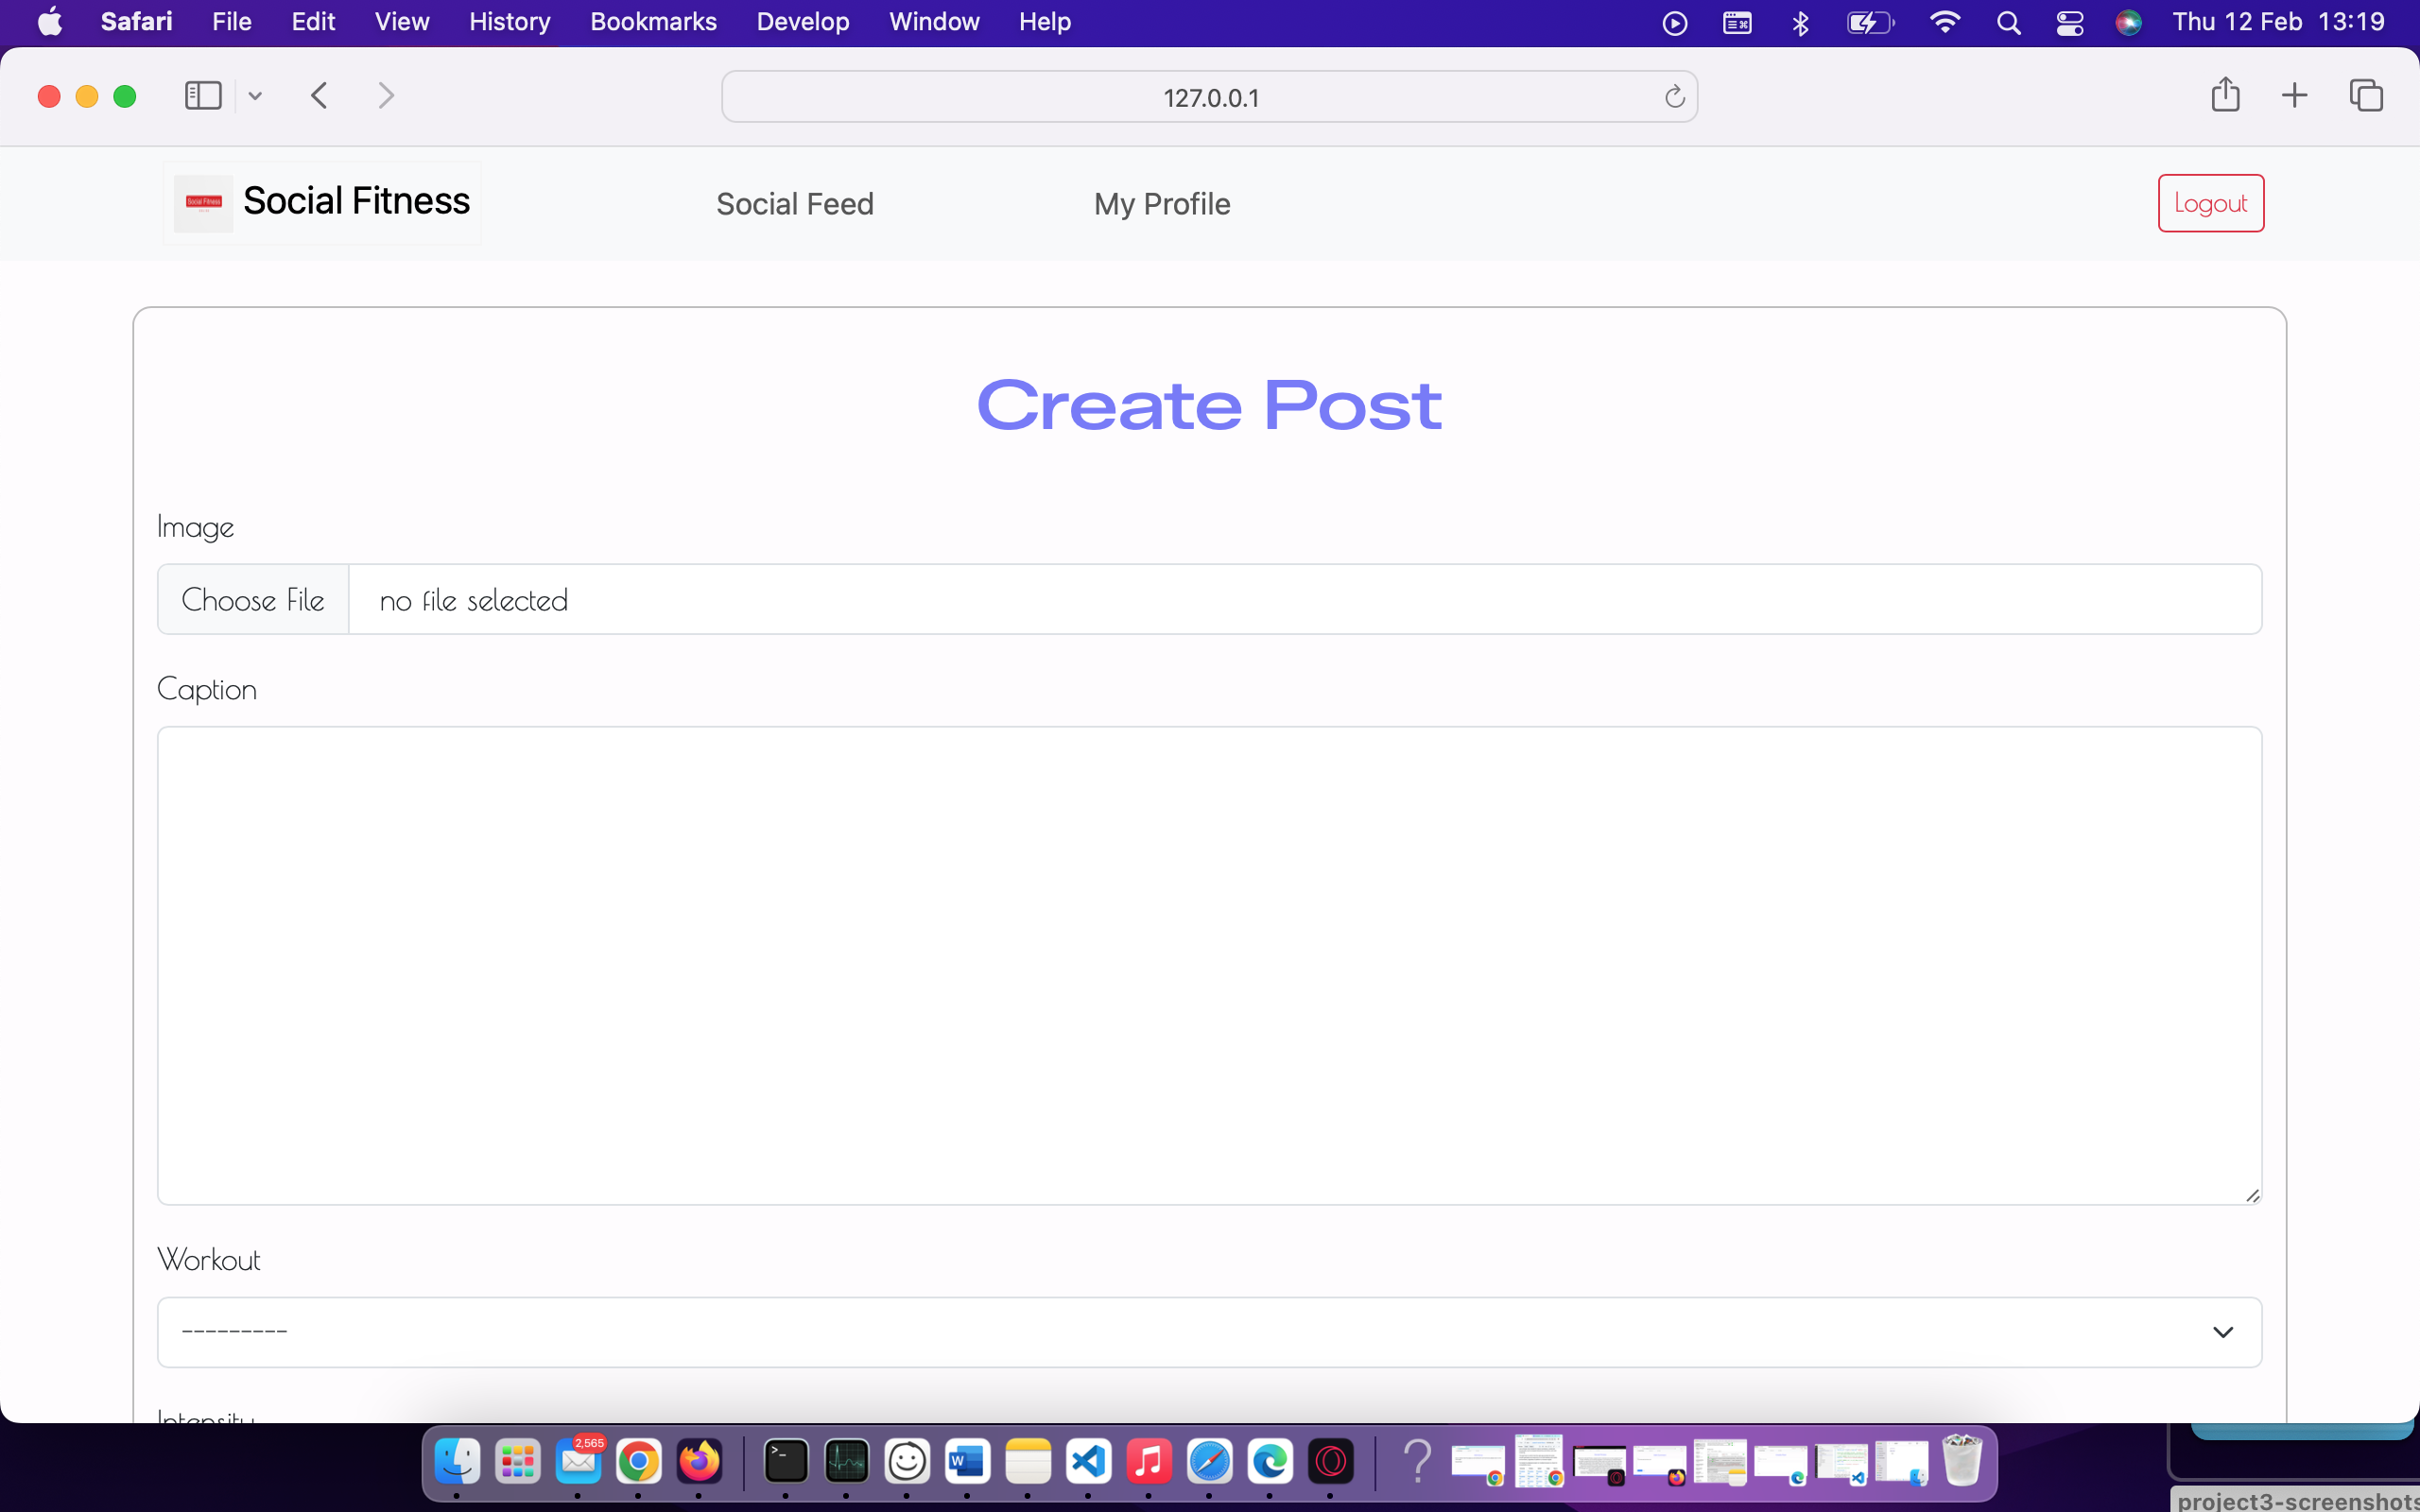Reload the current page
Screen dimensions: 2420x1512
coord(1673,96)
